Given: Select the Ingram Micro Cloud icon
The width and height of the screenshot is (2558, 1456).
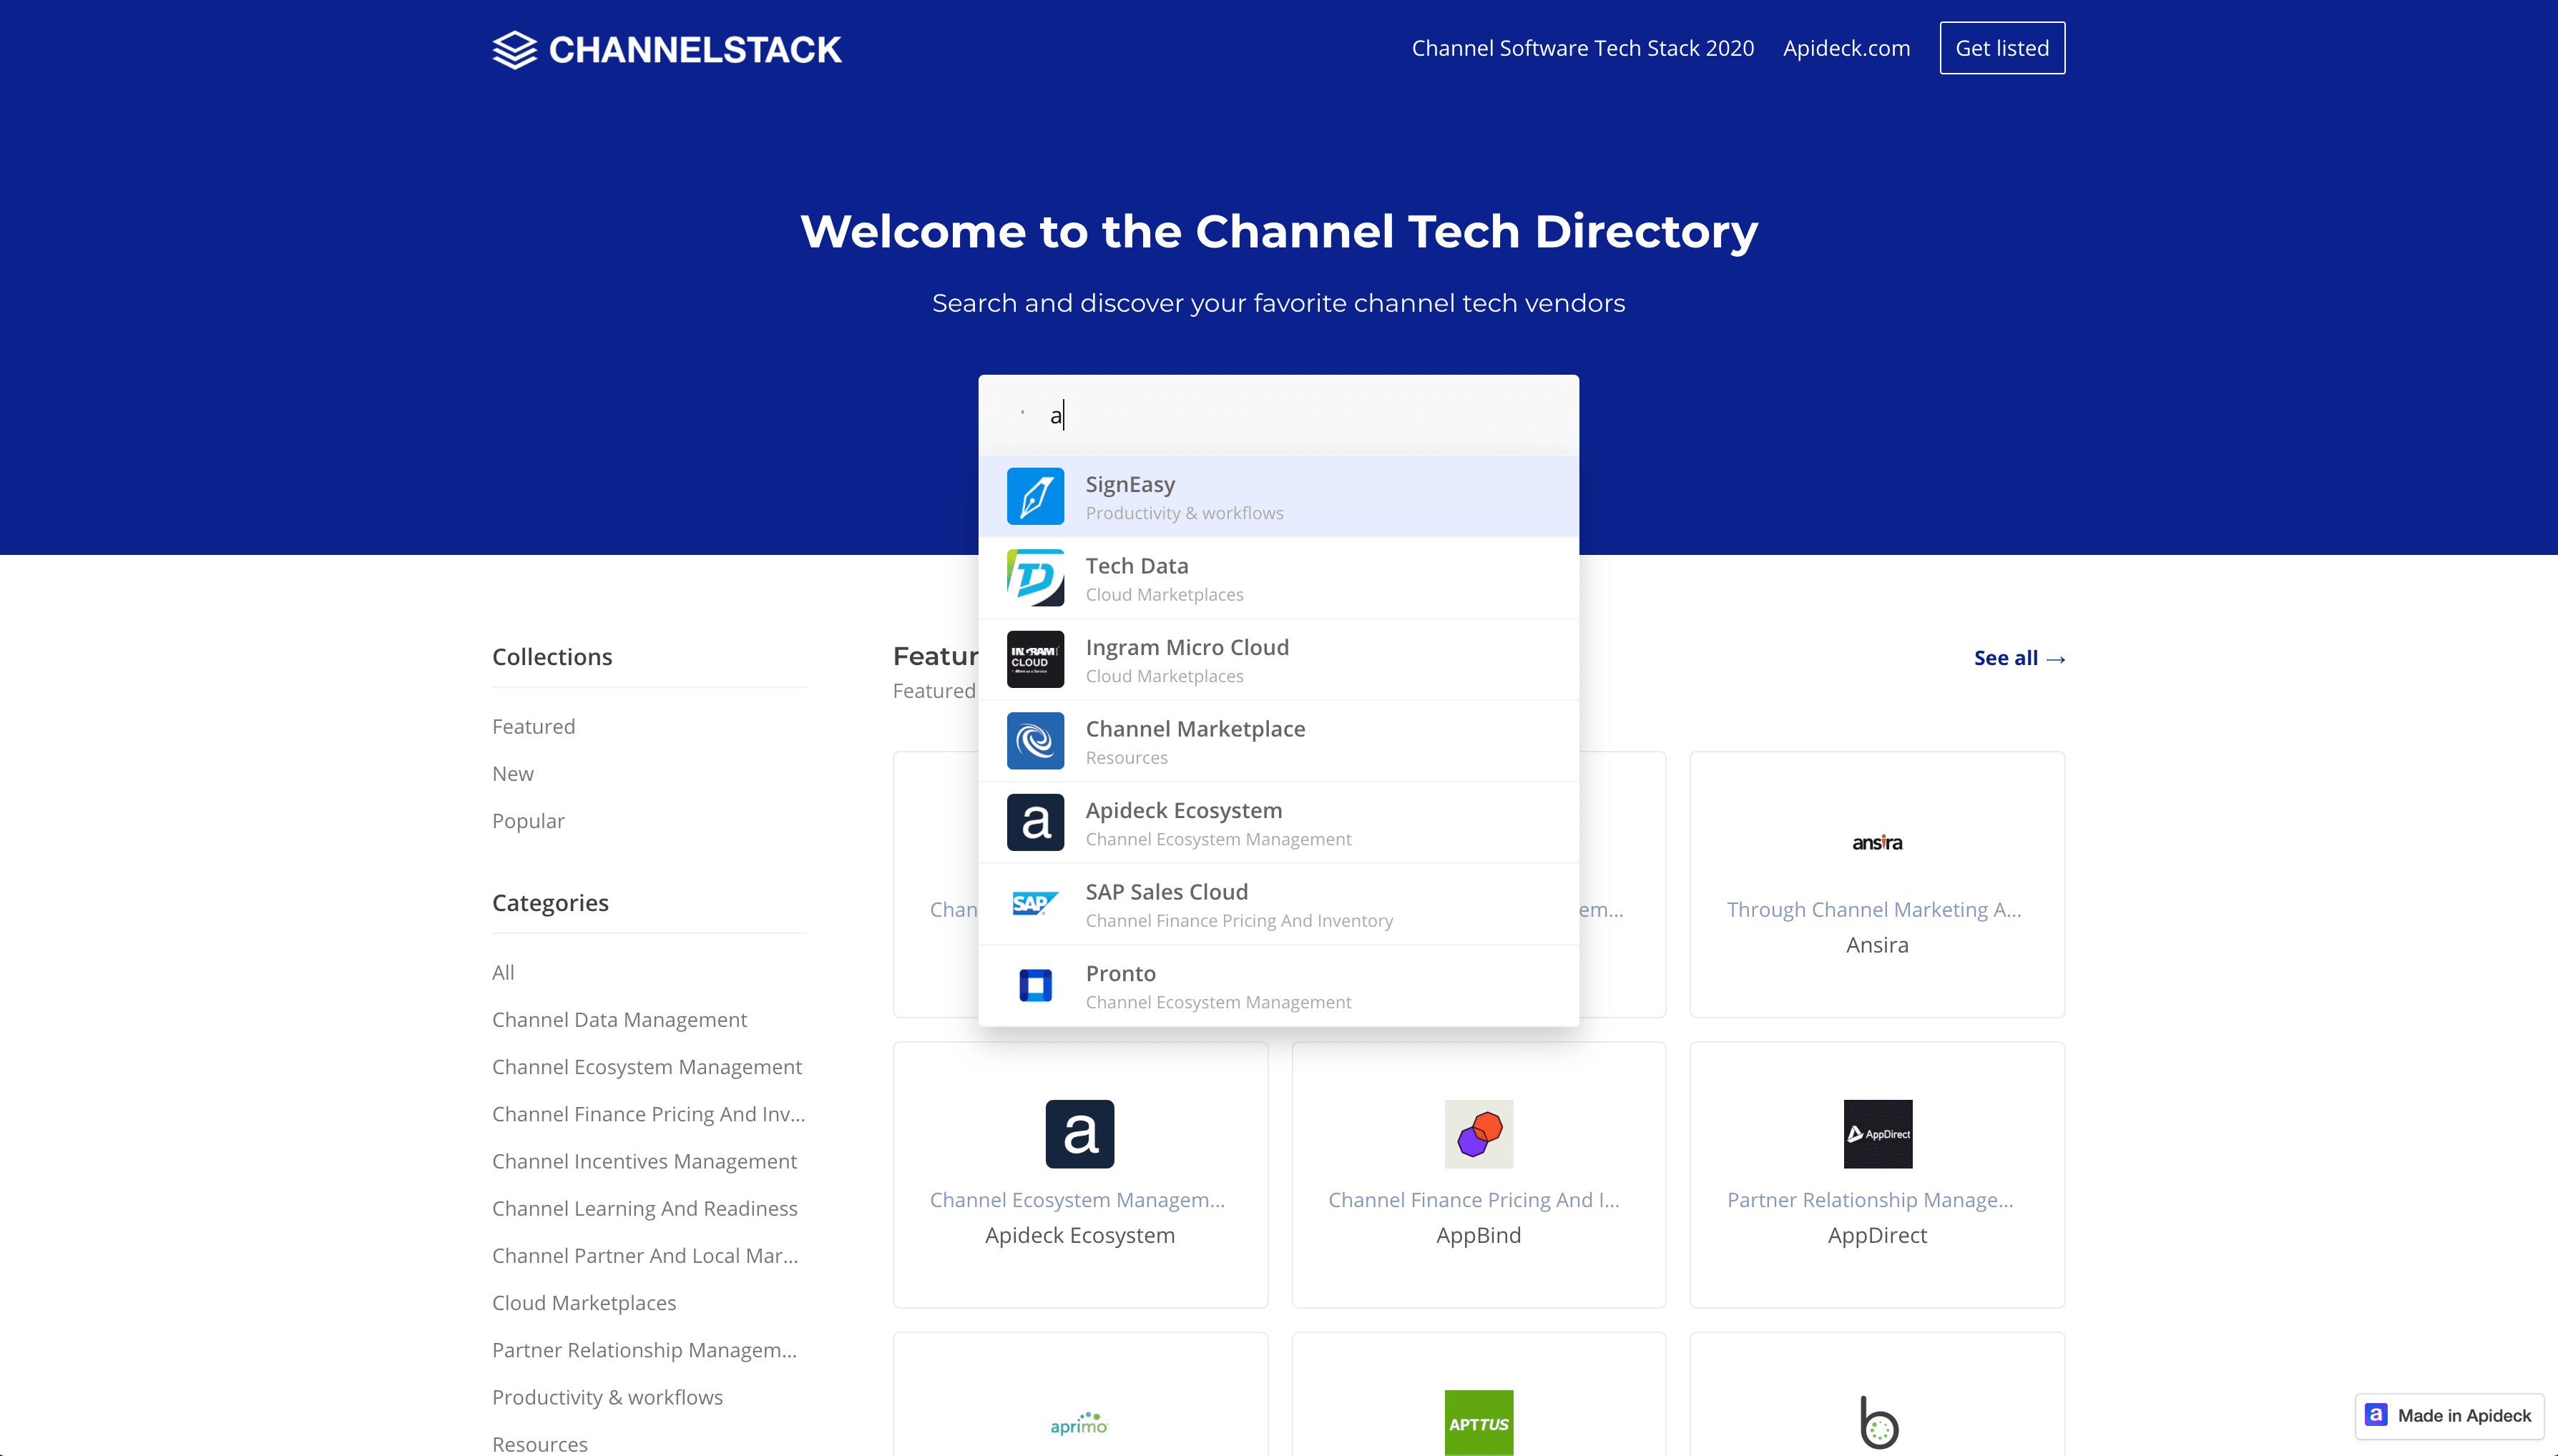Looking at the screenshot, I should (x=1035, y=659).
